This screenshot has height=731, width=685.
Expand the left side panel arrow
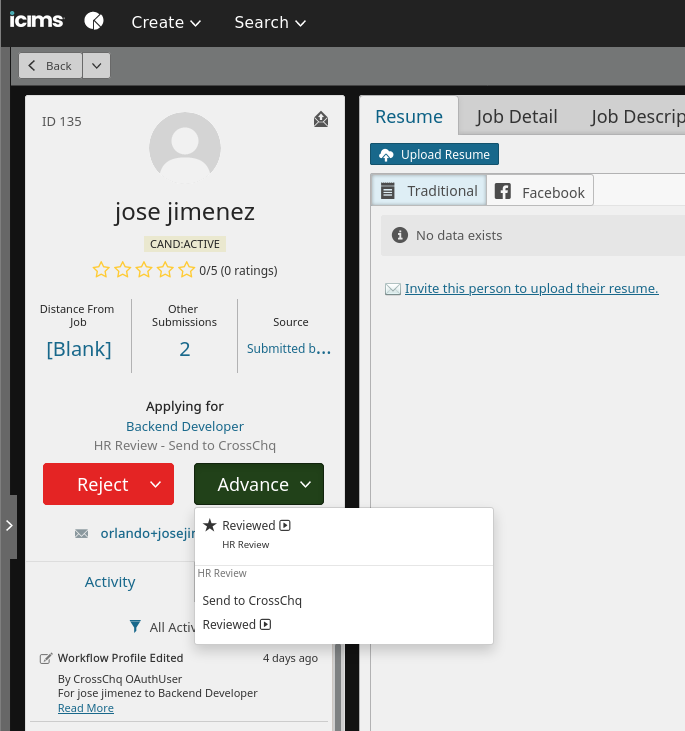pyautogui.click(x=9, y=524)
